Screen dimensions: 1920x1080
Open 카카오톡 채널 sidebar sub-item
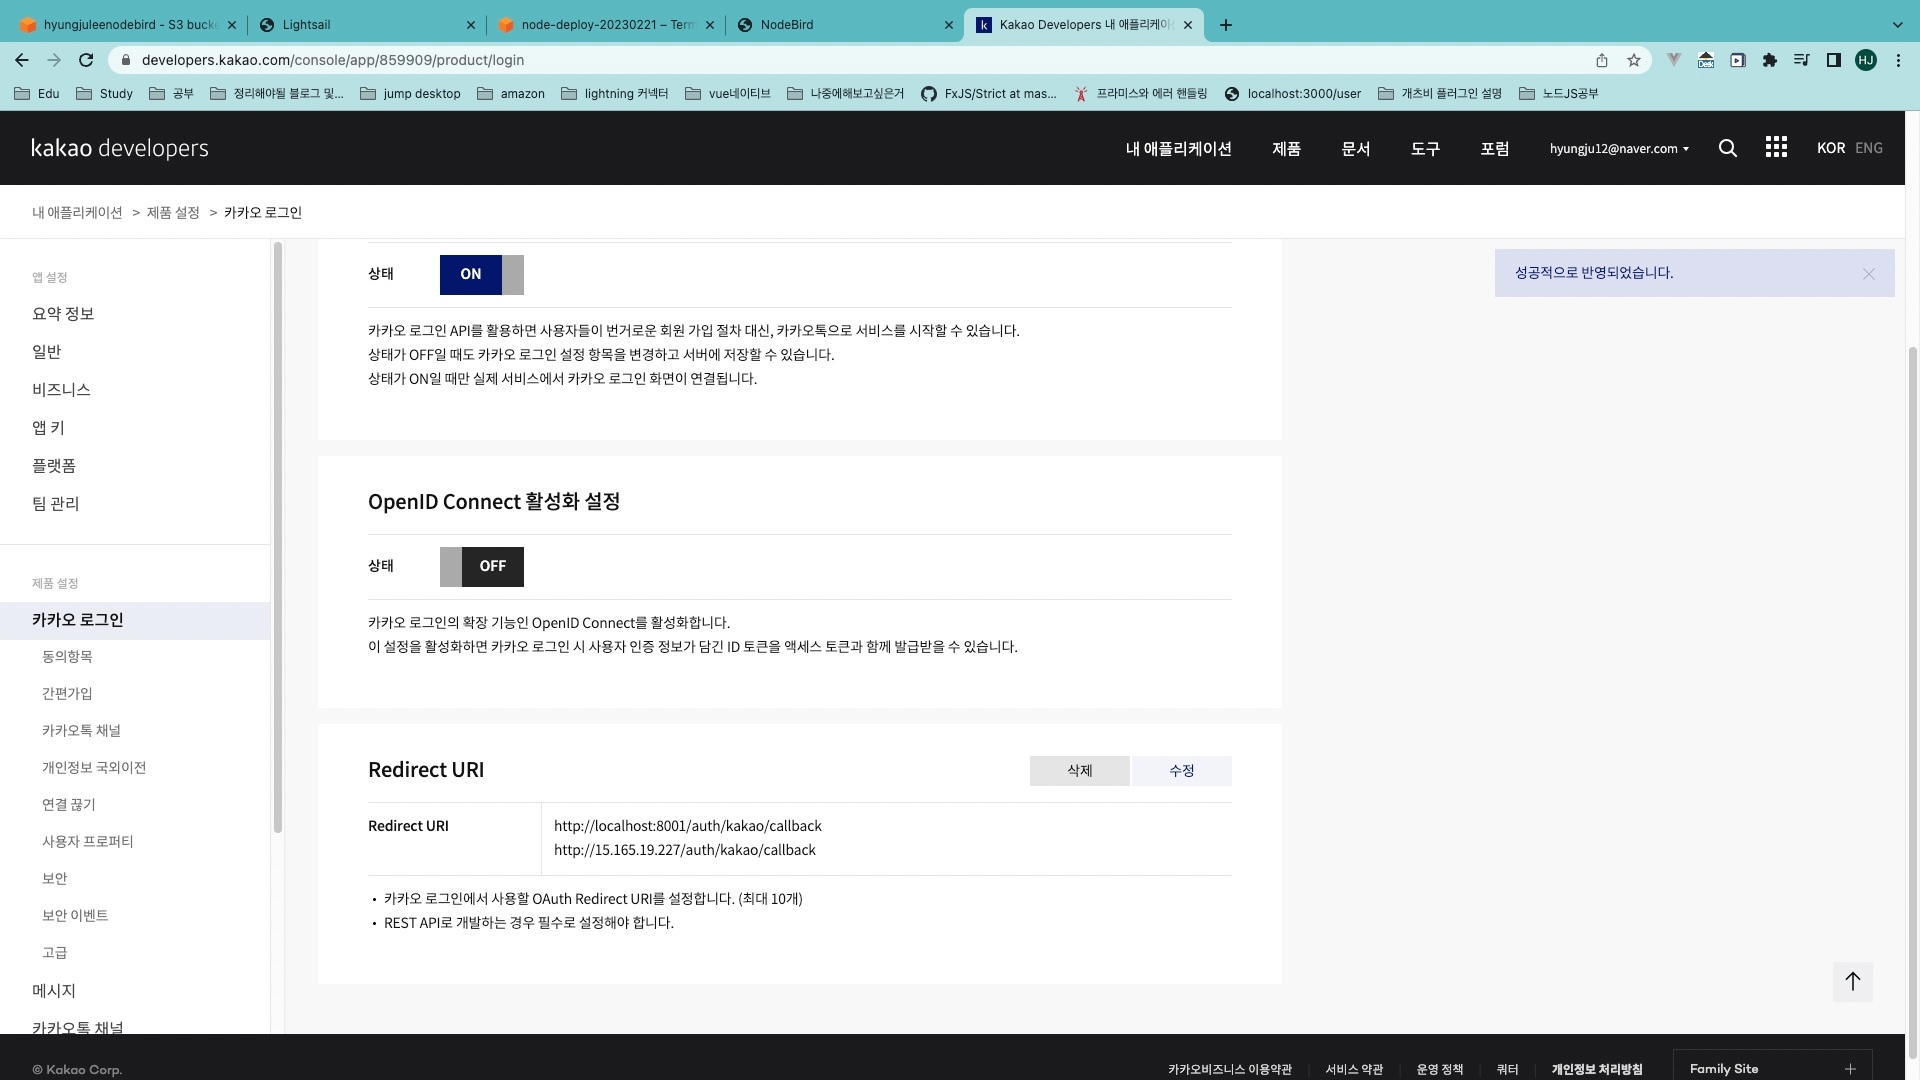point(81,731)
